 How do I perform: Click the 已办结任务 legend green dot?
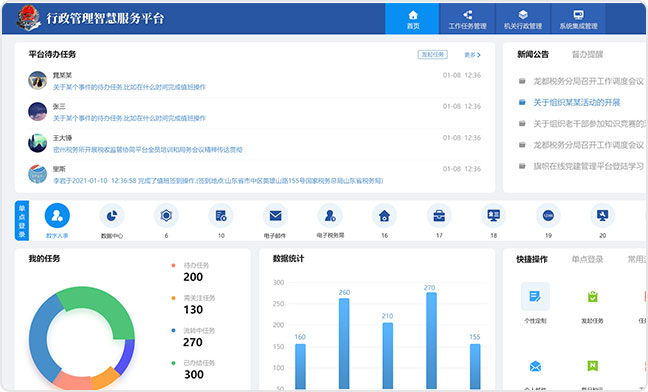(173, 363)
